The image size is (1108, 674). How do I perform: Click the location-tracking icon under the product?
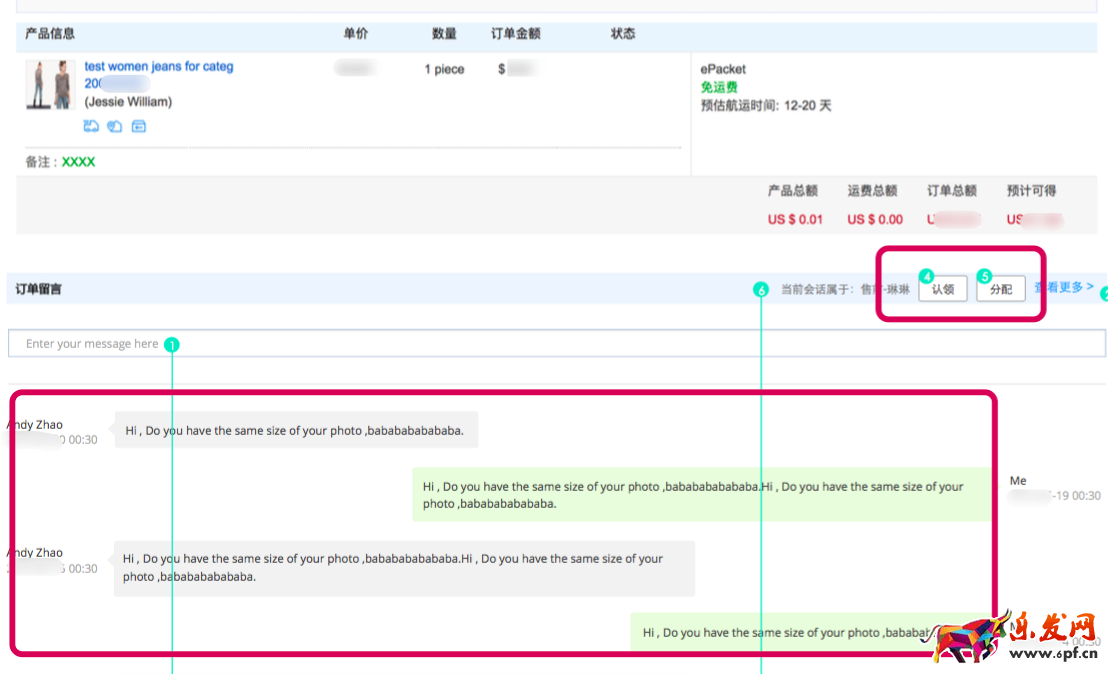(x=113, y=126)
